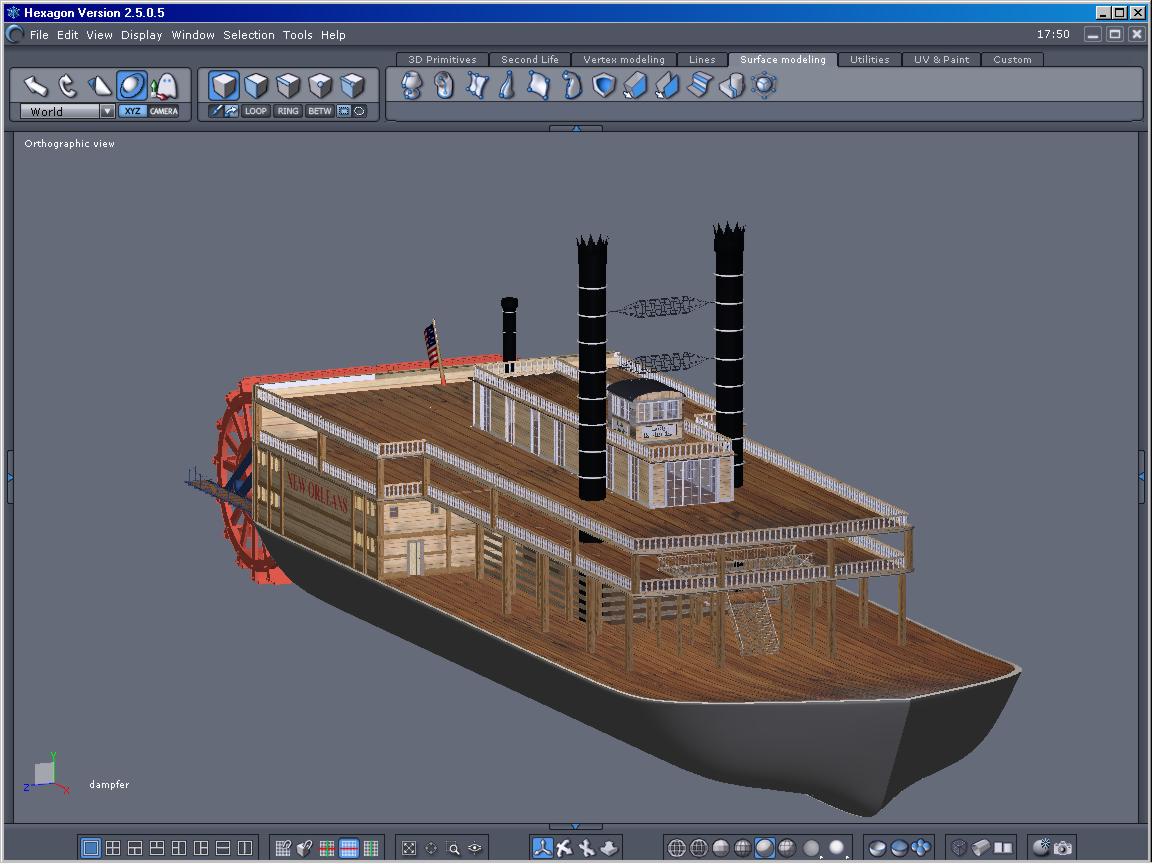Click the last Surface modeling tool icon

pyautogui.click(x=764, y=86)
